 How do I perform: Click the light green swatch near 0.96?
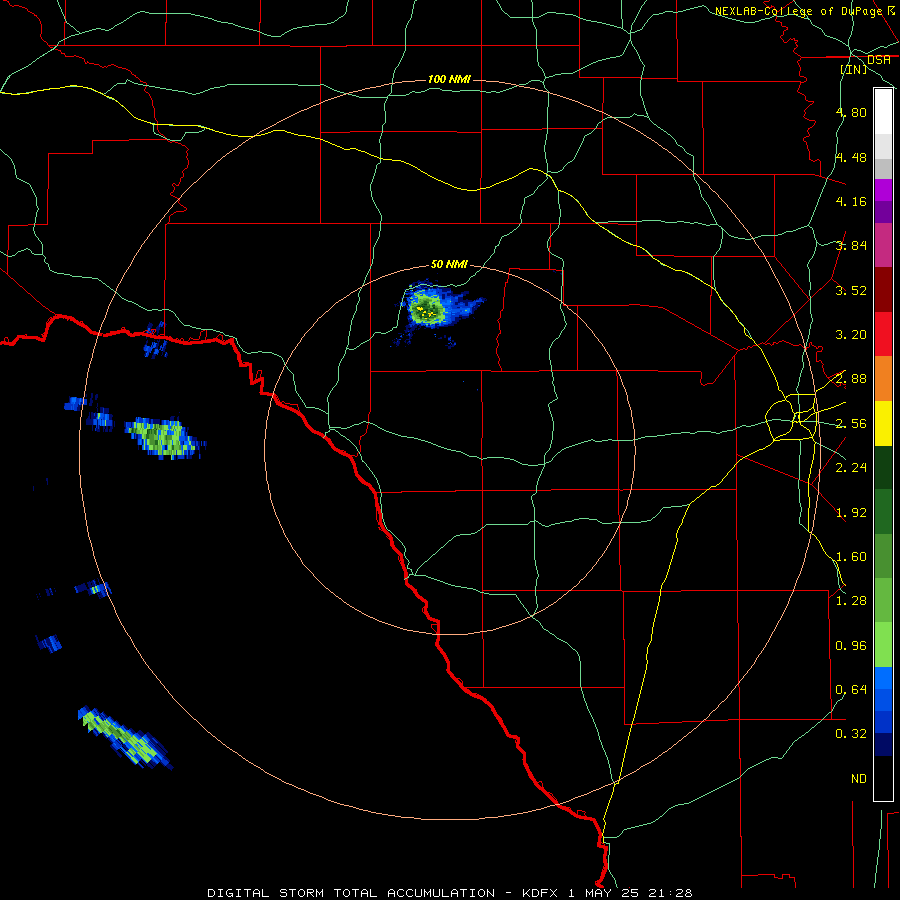coord(883,645)
